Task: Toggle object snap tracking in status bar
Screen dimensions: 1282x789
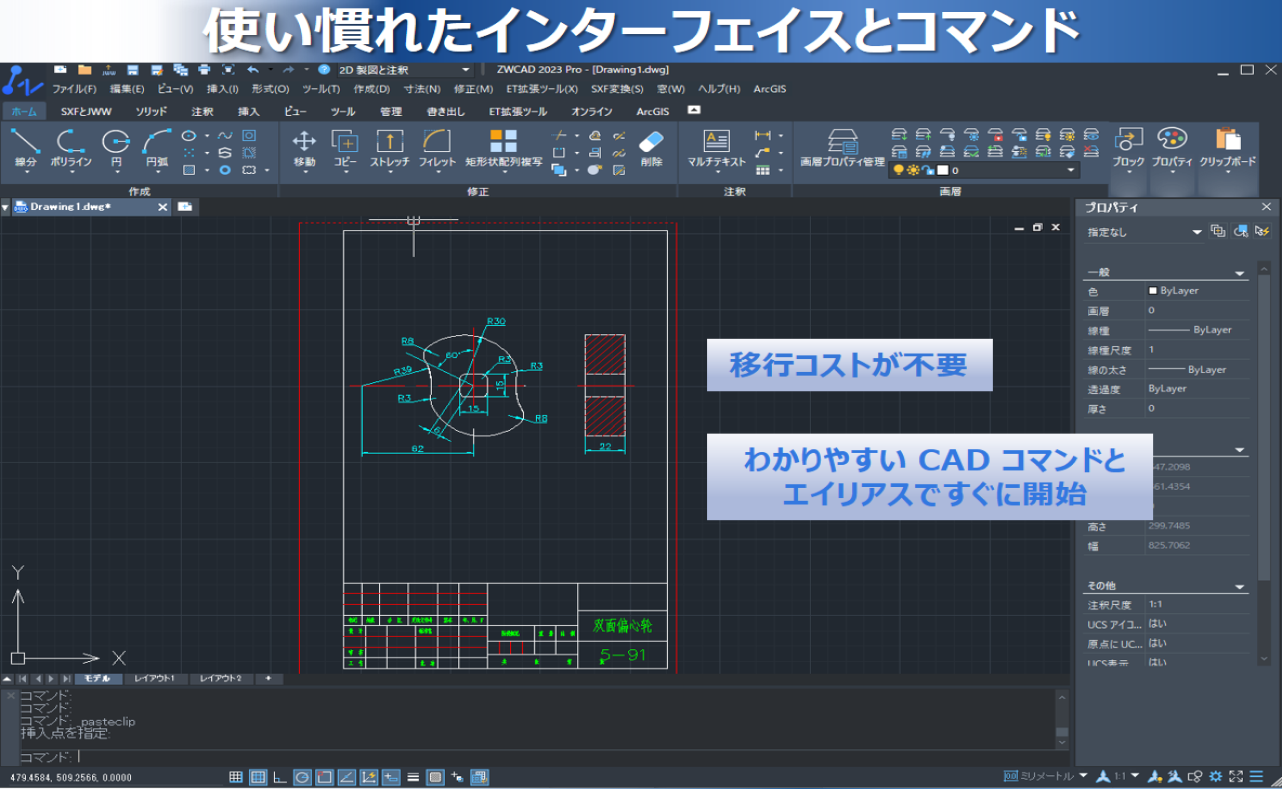Action: (346, 776)
